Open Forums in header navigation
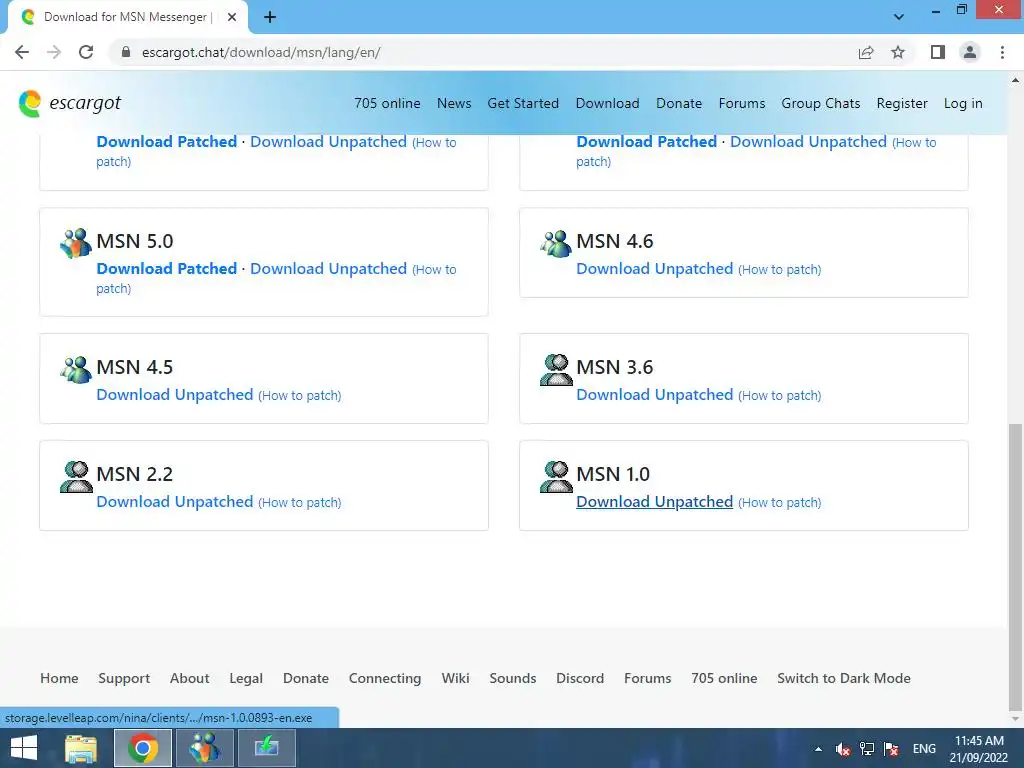Screen dimensions: 1024x768 [742, 103]
